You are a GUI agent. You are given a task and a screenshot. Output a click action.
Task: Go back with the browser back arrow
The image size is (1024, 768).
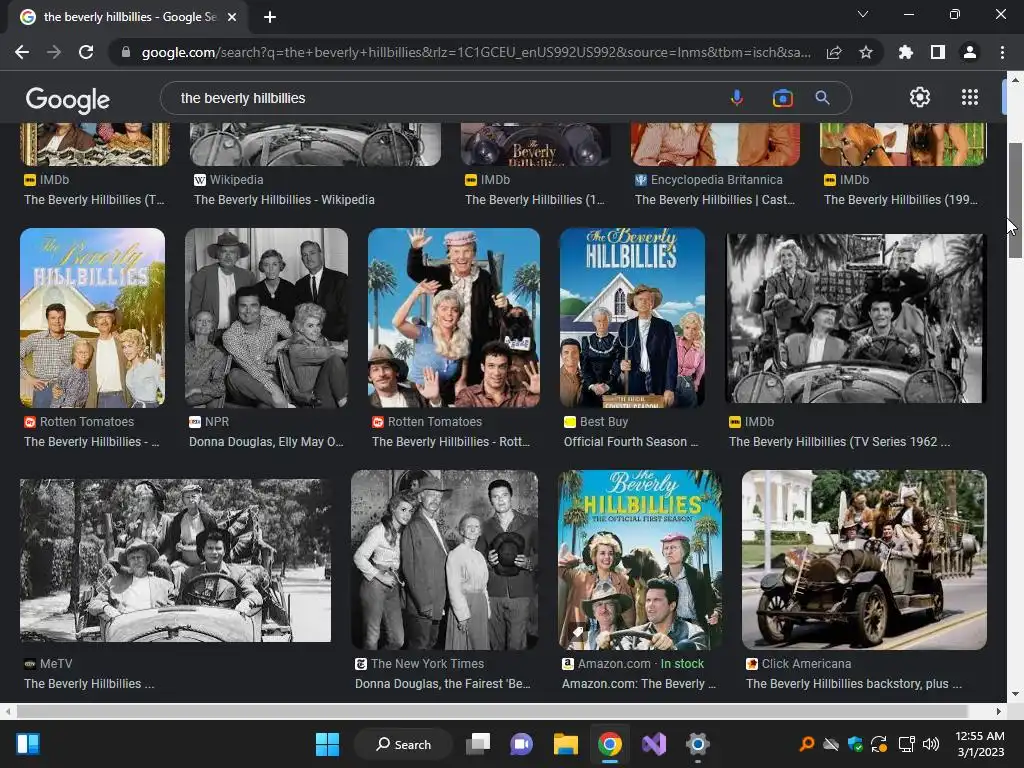22,52
